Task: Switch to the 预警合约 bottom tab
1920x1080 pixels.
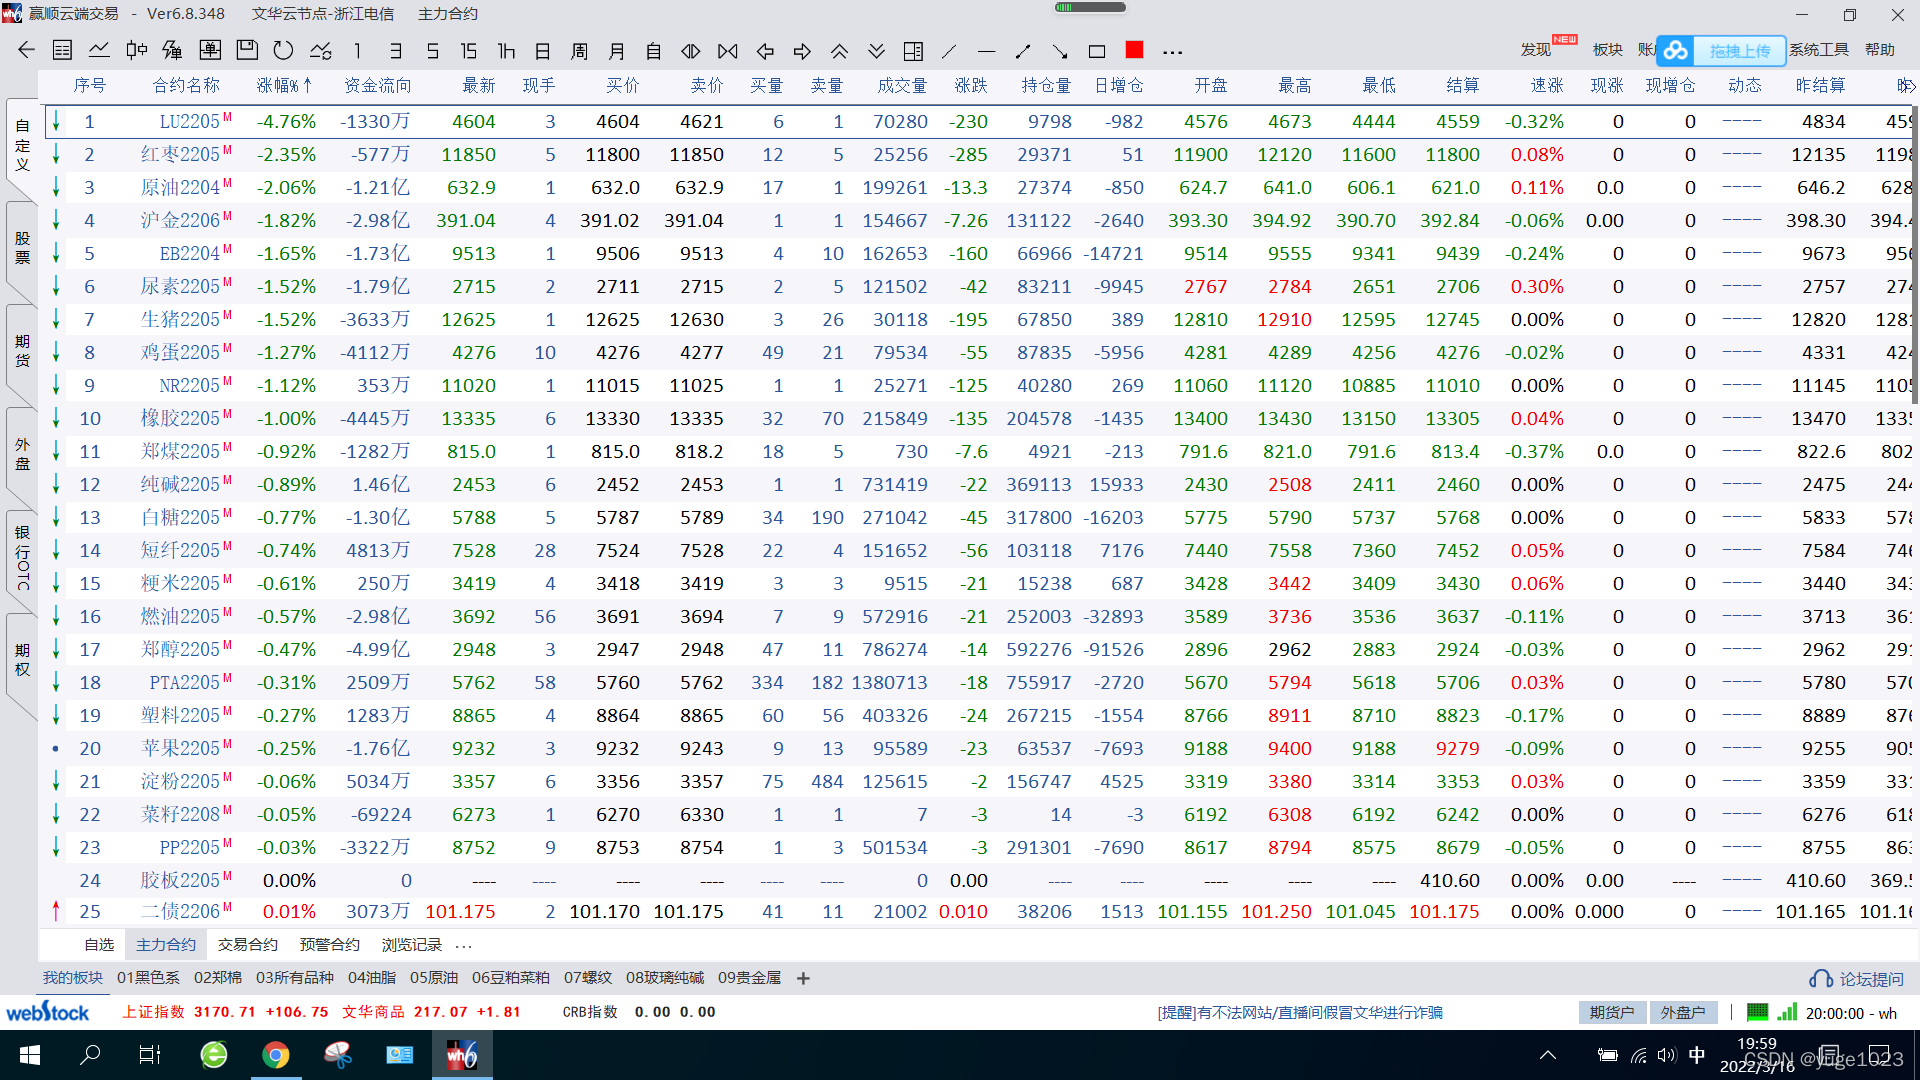Action: (x=329, y=945)
